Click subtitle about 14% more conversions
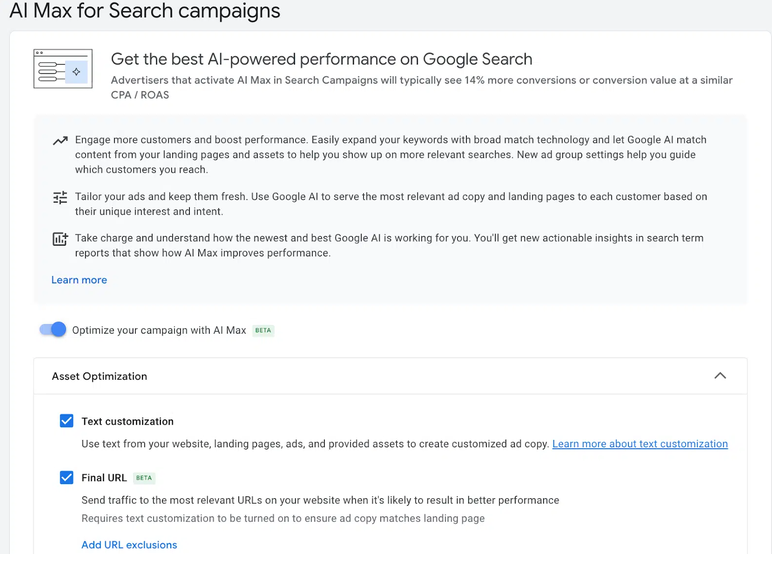772x563 pixels. click(421, 87)
